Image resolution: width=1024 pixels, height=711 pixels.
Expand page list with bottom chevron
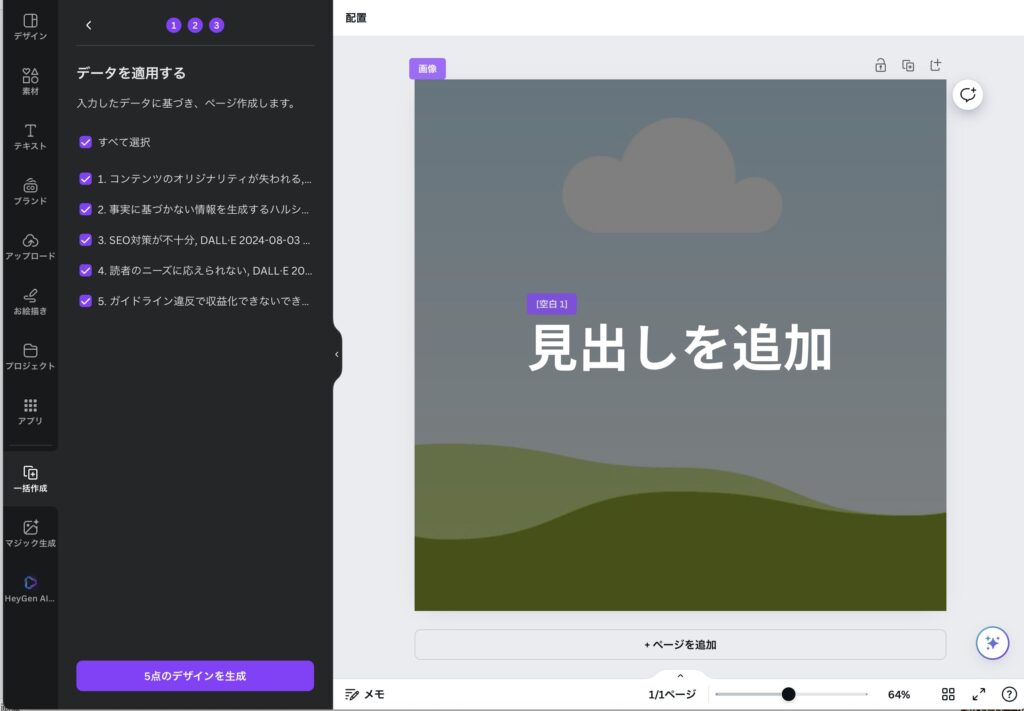pos(680,676)
